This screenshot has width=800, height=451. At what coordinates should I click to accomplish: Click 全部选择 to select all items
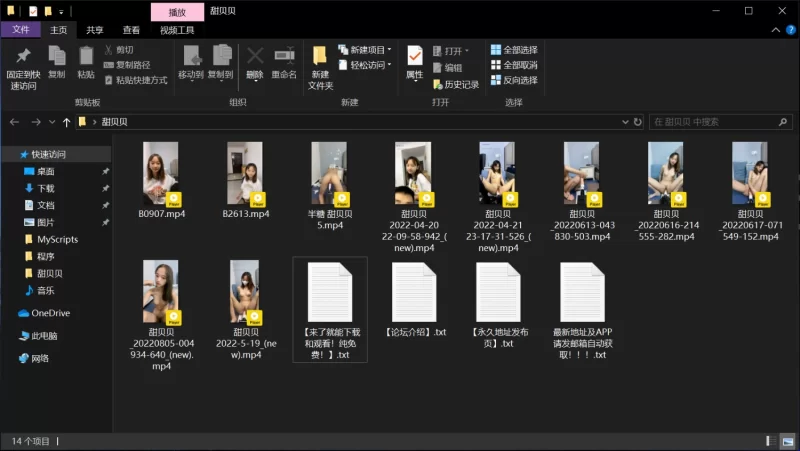(513, 50)
